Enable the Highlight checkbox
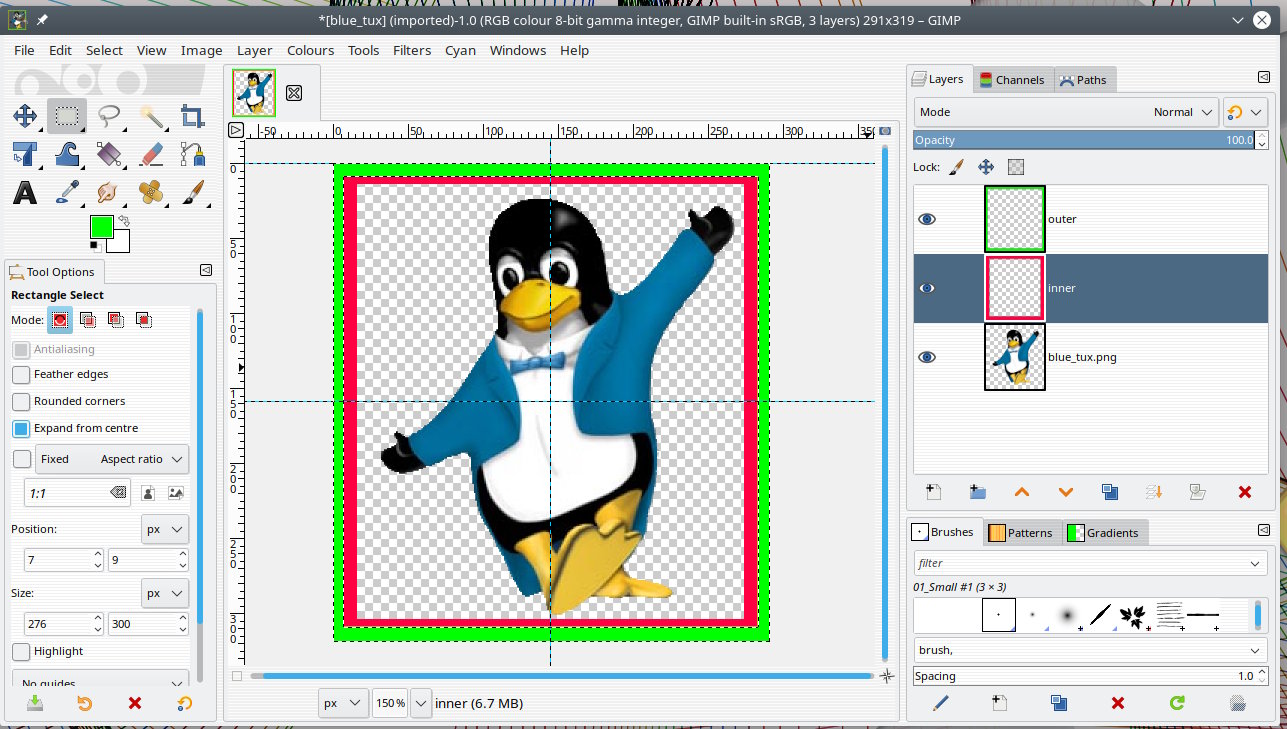1287x729 pixels. pos(21,651)
